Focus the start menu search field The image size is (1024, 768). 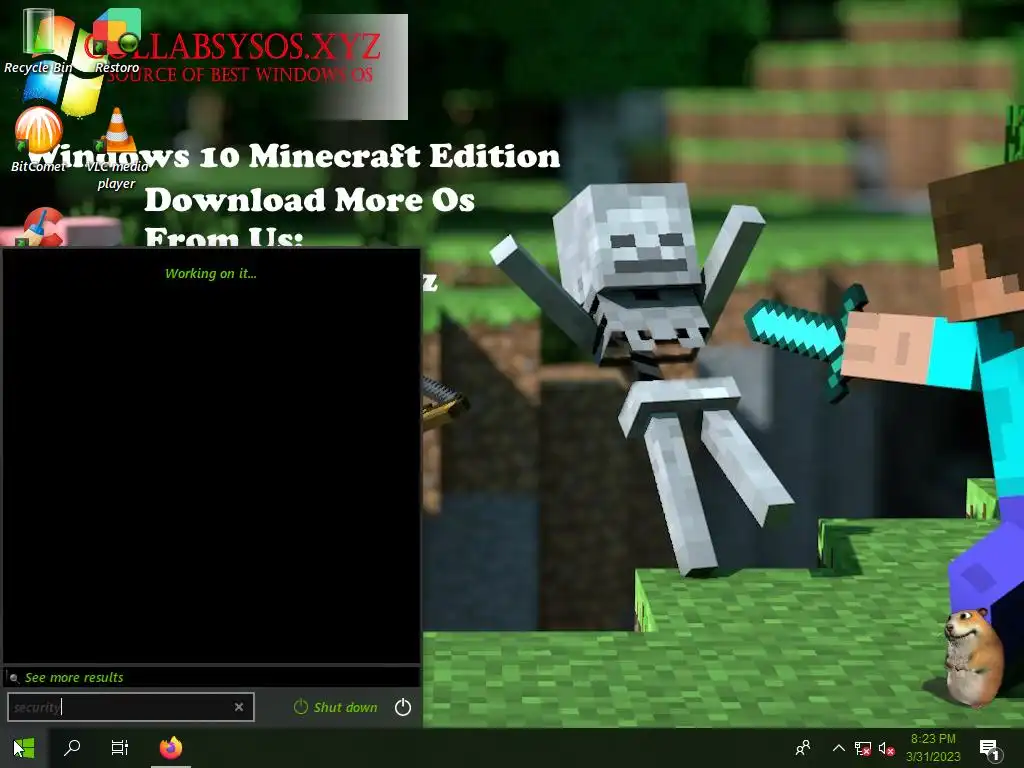(x=131, y=707)
